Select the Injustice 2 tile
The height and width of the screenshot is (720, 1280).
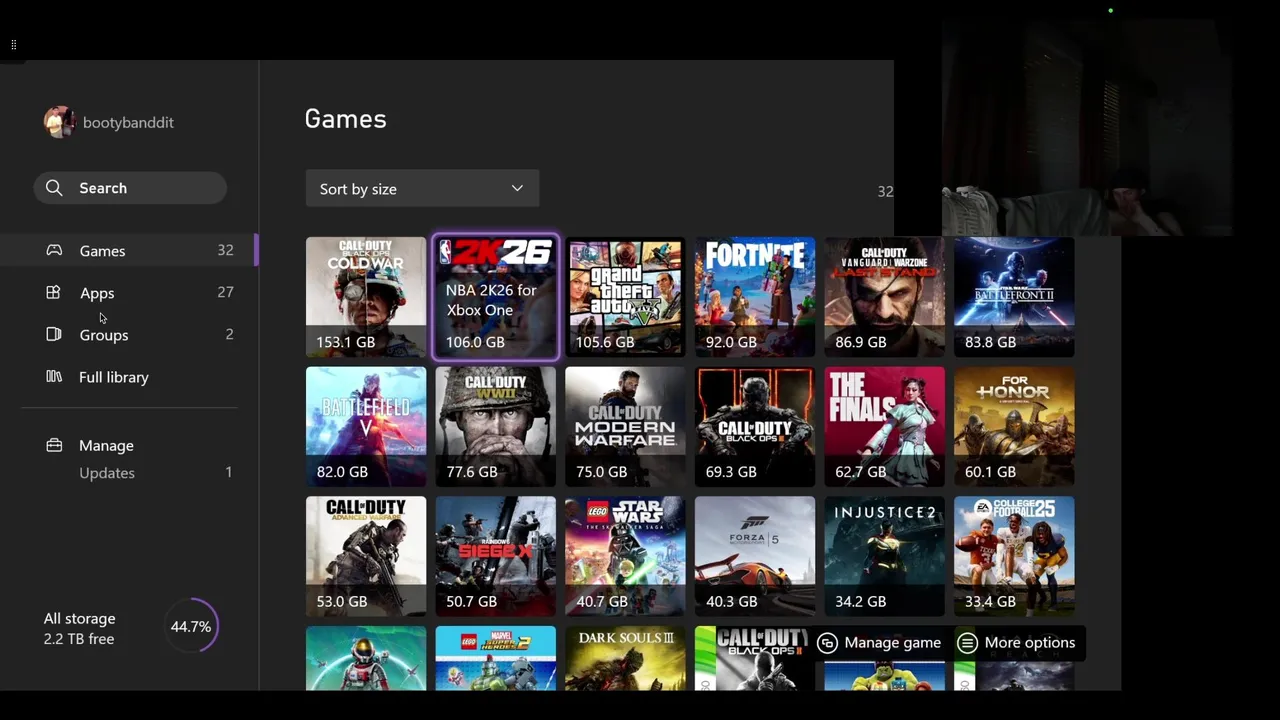click(x=885, y=557)
